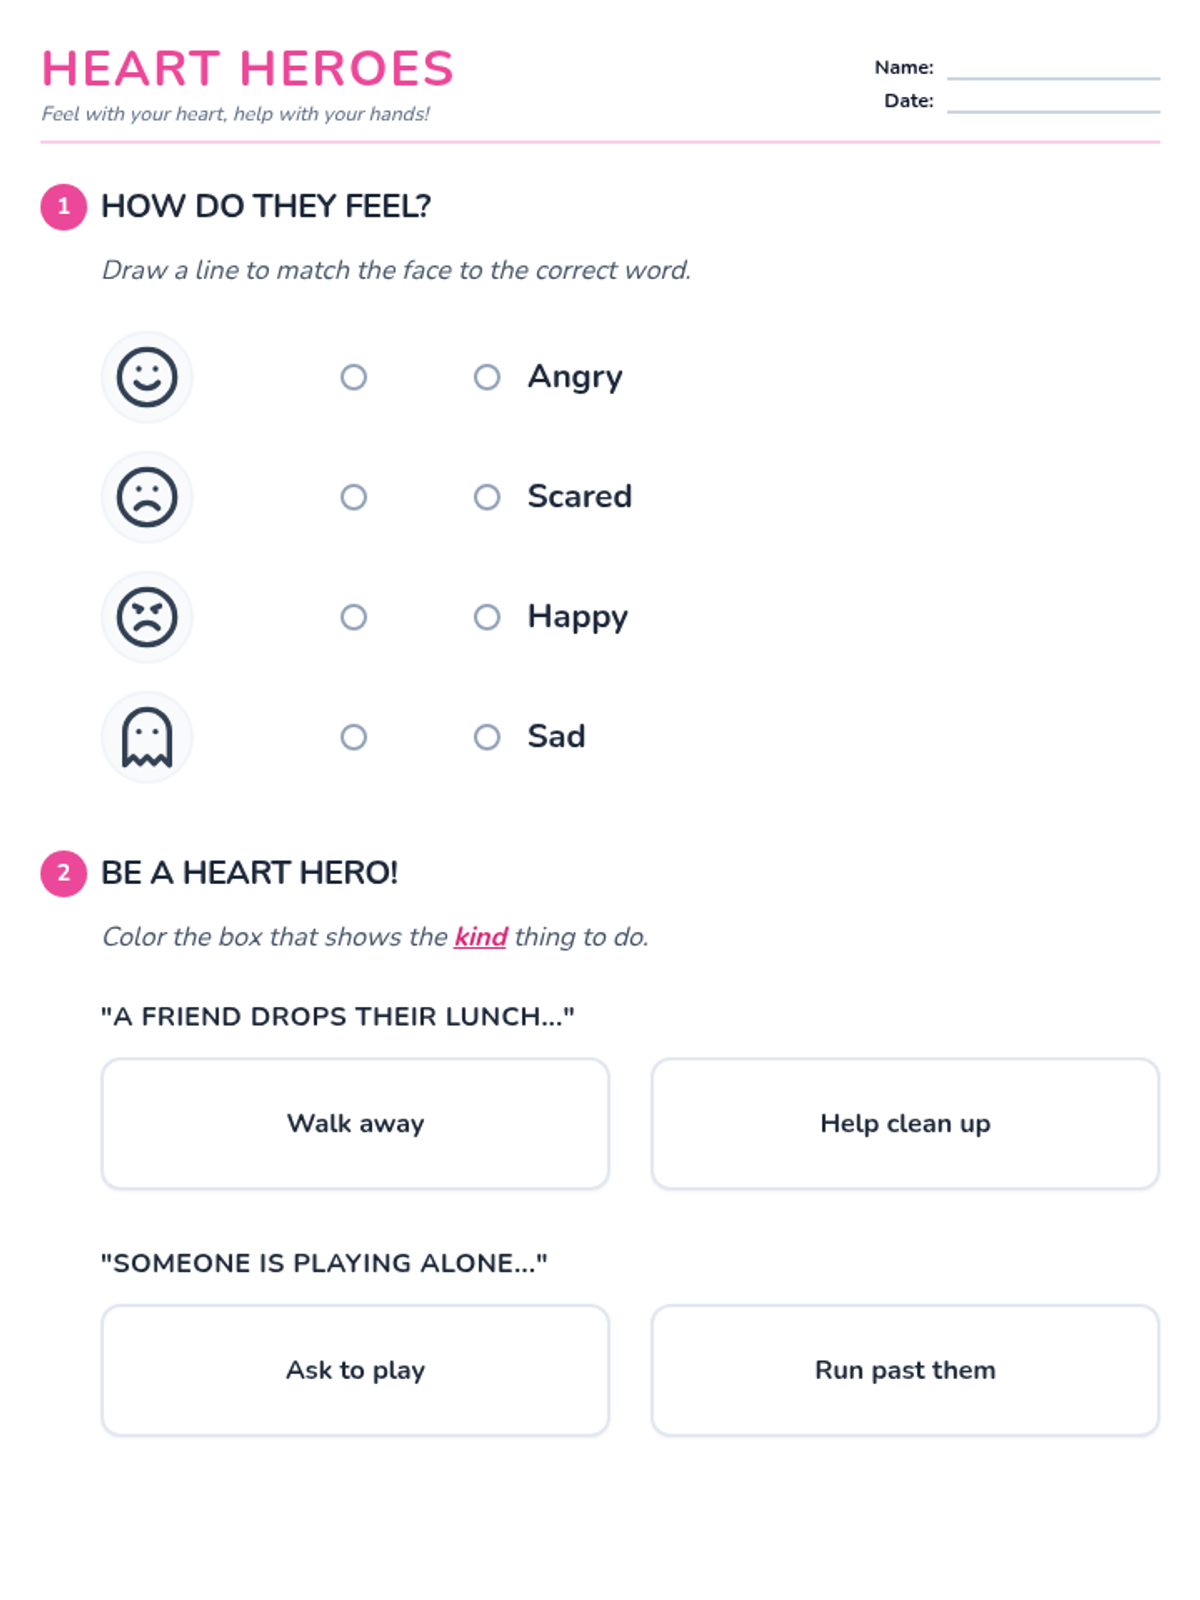
Task: Choose the 'Walk away' box
Action: (x=355, y=1124)
